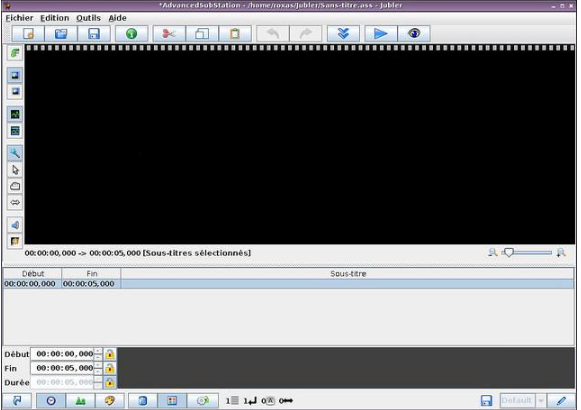
Task: Toggle the lock next to Durée
Action: tap(110, 382)
